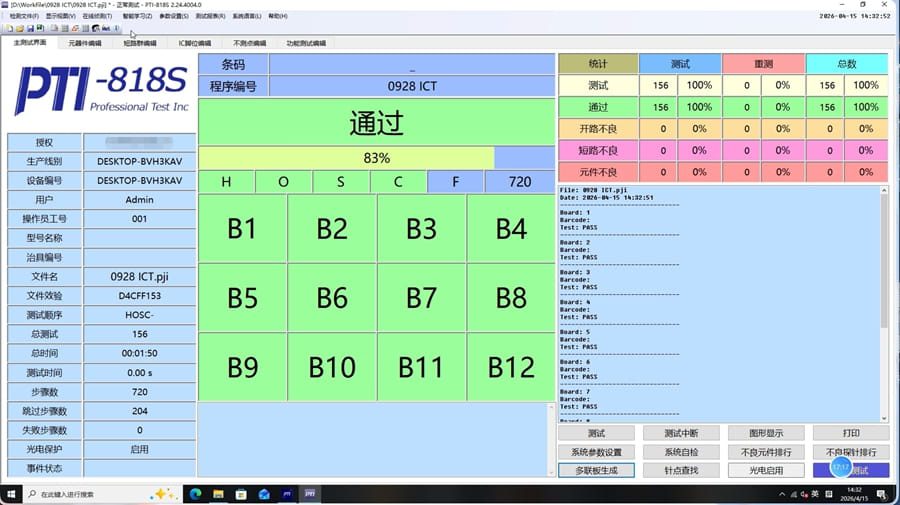Select board cell B1

tap(242, 229)
